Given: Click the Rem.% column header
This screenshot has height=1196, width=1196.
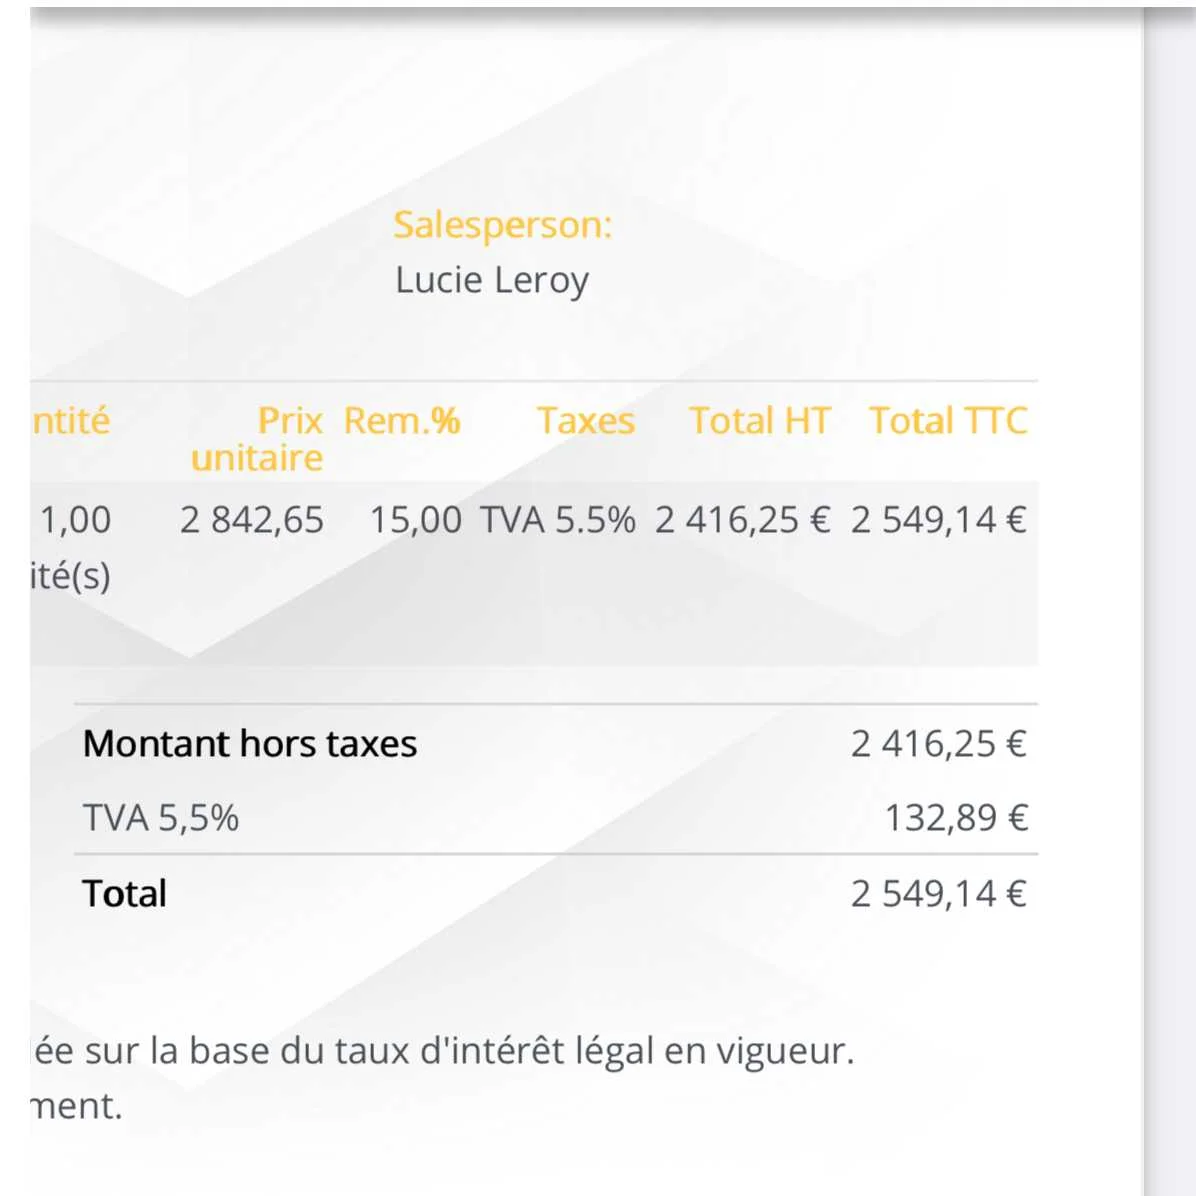Looking at the screenshot, I should 402,421.
